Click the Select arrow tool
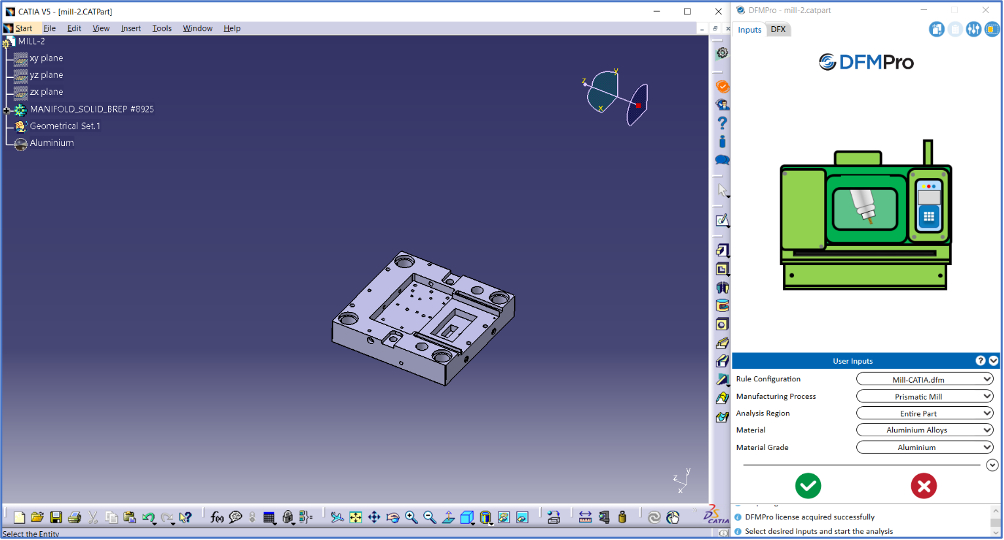The image size is (1004, 540). [722, 191]
